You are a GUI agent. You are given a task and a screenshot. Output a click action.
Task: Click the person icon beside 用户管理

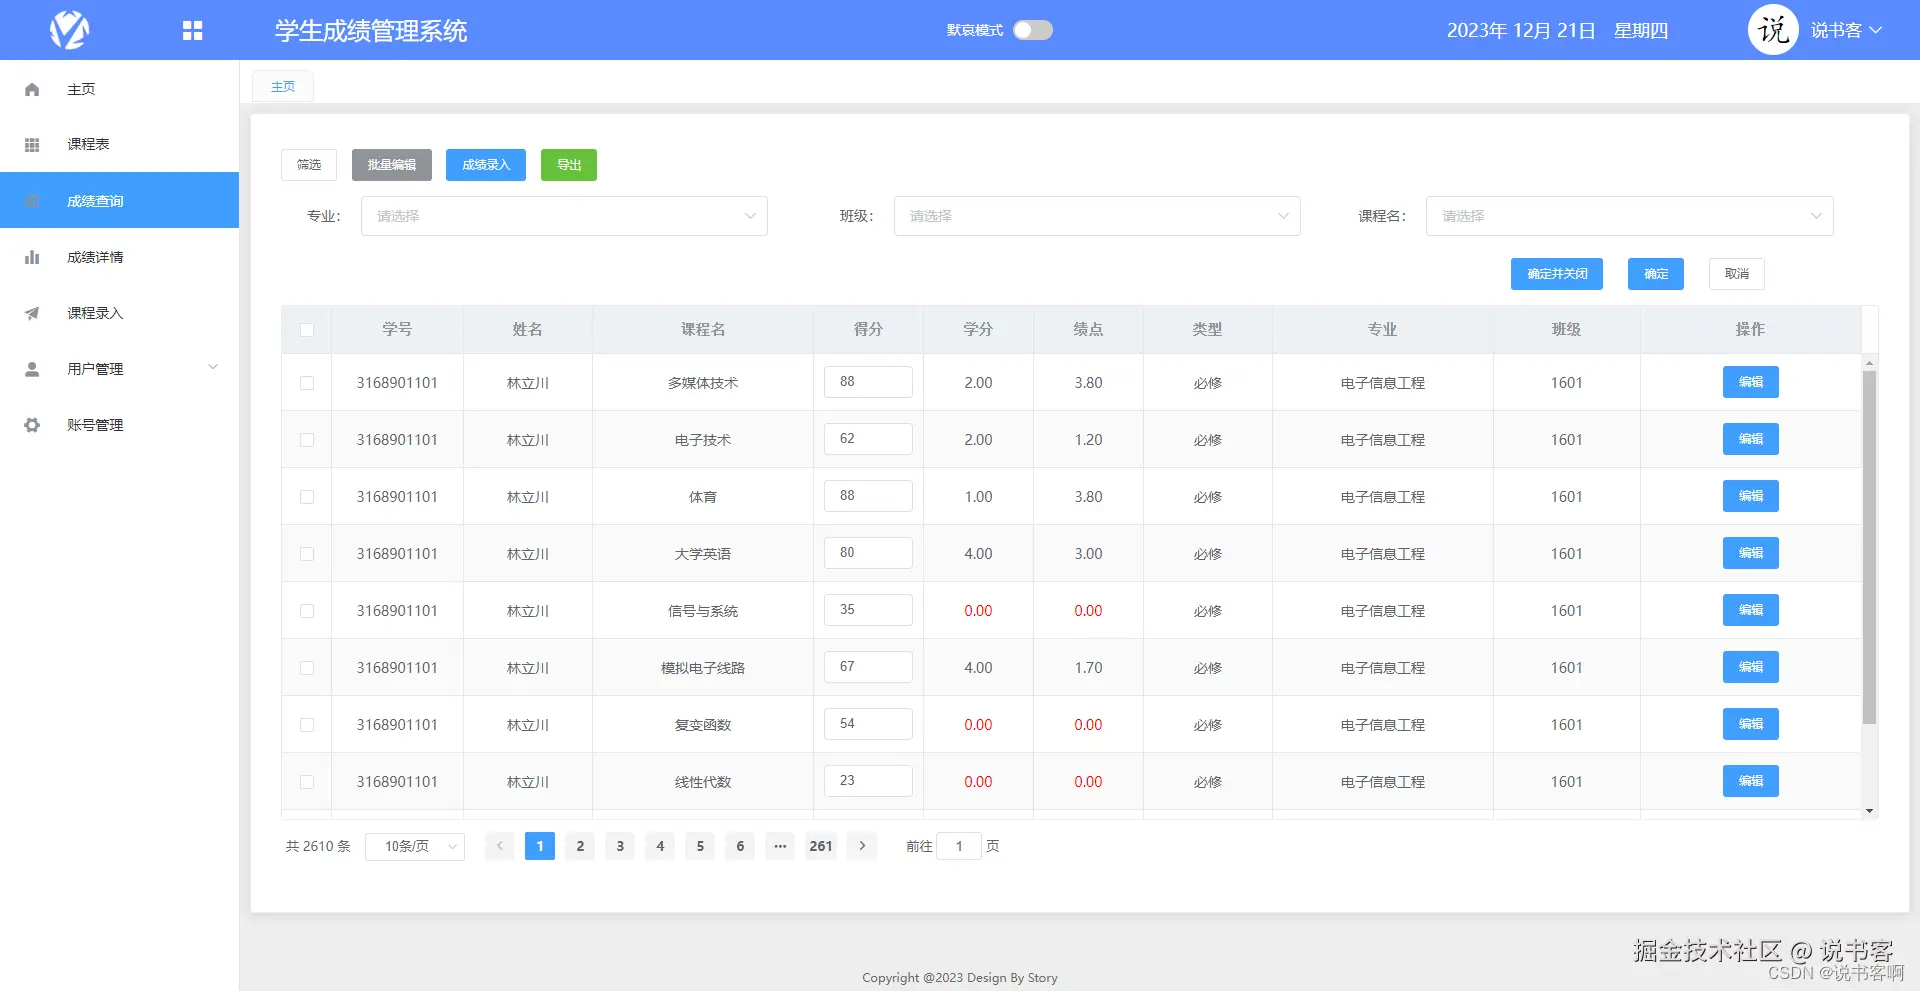[x=32, y=369]
